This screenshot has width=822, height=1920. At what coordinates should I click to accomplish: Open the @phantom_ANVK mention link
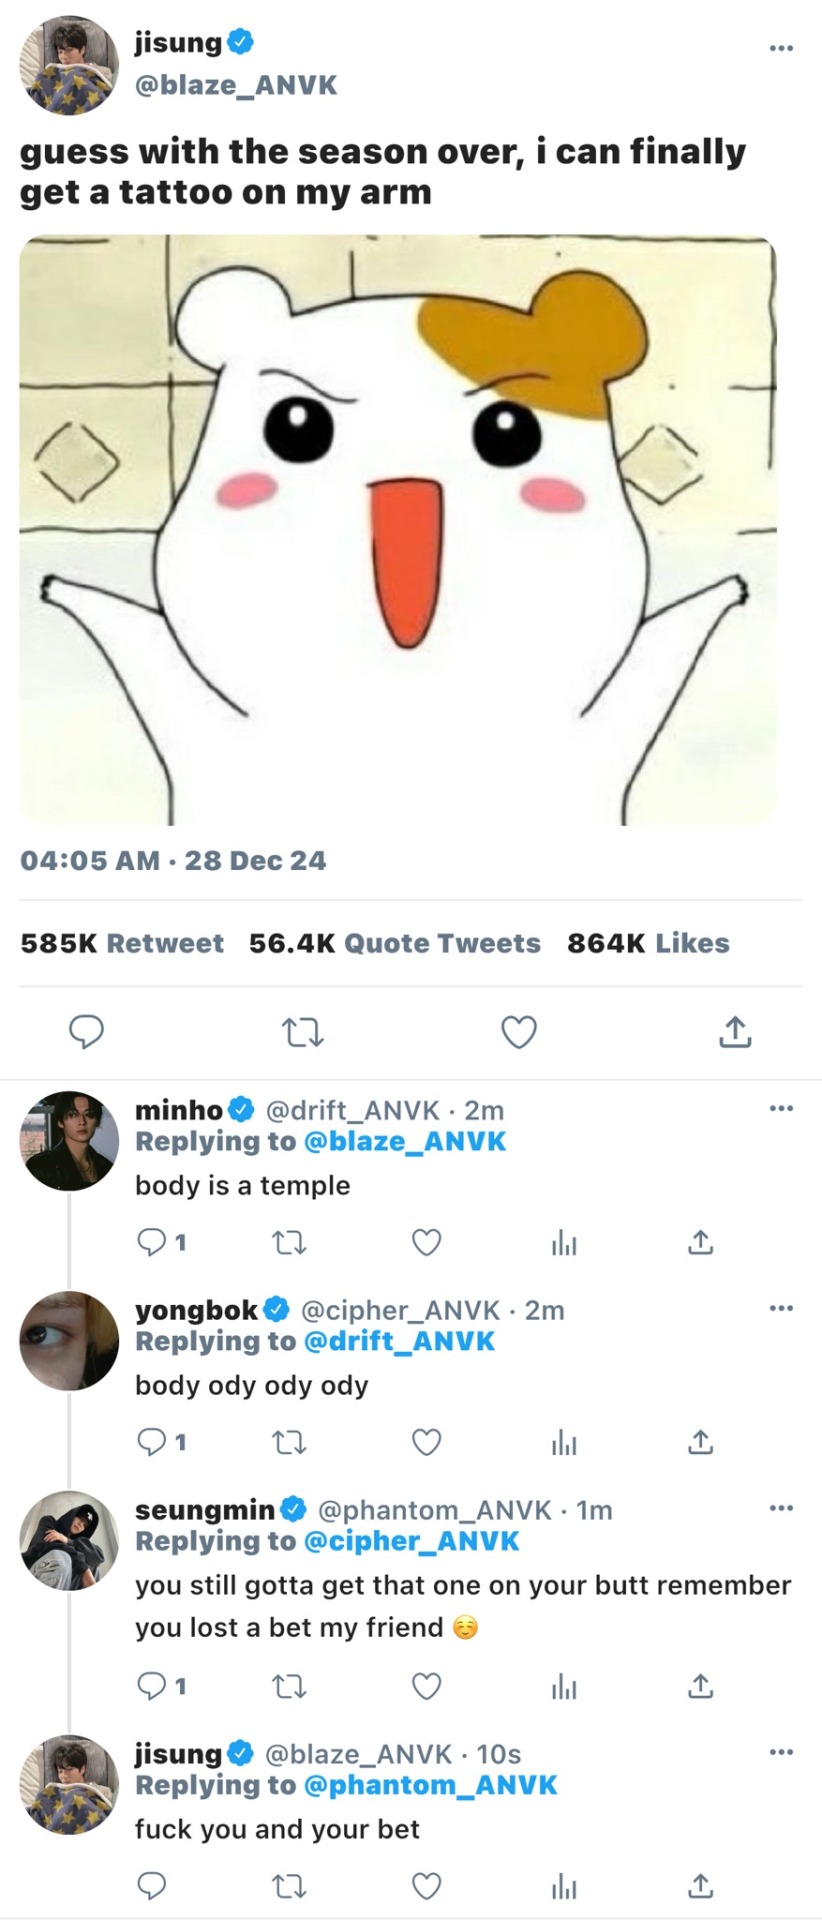429,1785
